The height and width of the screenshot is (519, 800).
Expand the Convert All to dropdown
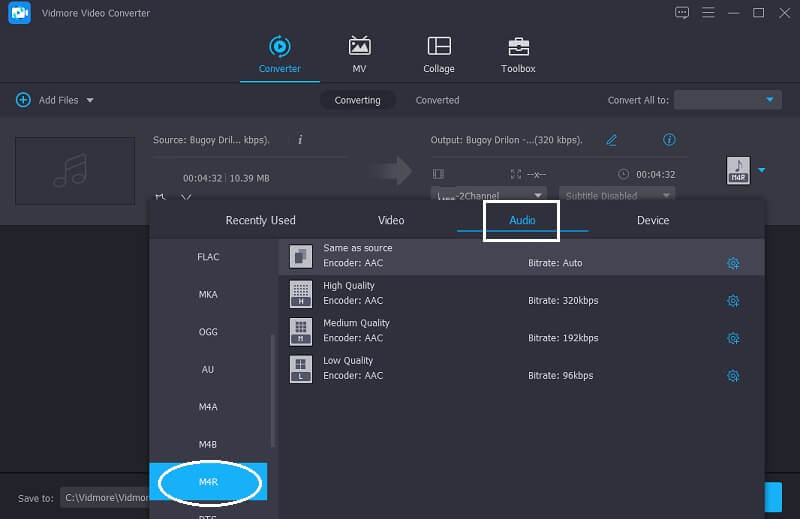point(727,100)
